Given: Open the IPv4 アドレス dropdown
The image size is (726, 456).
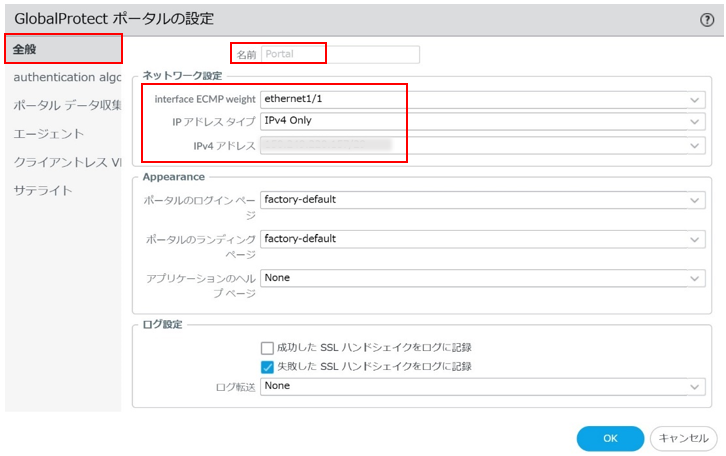Looking at the screenshot, I should (x=482, y=145).
